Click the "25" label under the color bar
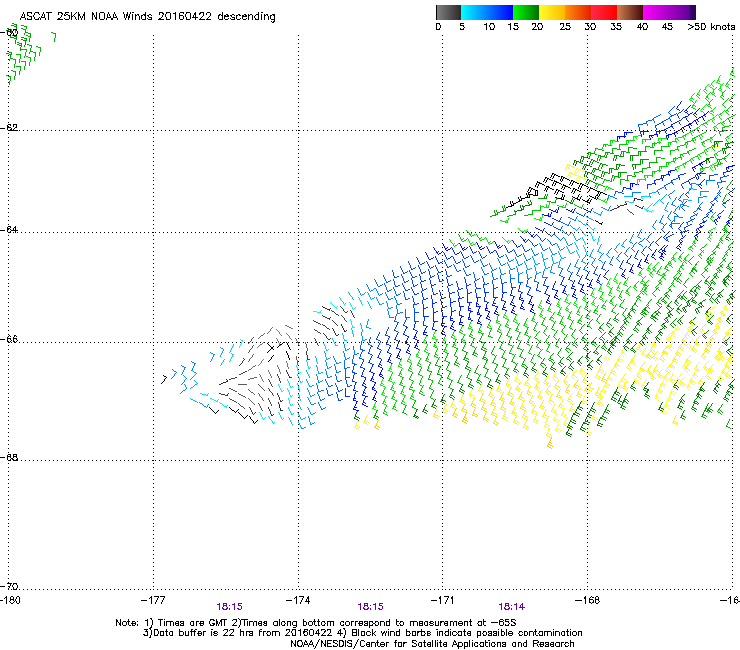Viewport: 740px width, 650px height. (565, 27)
